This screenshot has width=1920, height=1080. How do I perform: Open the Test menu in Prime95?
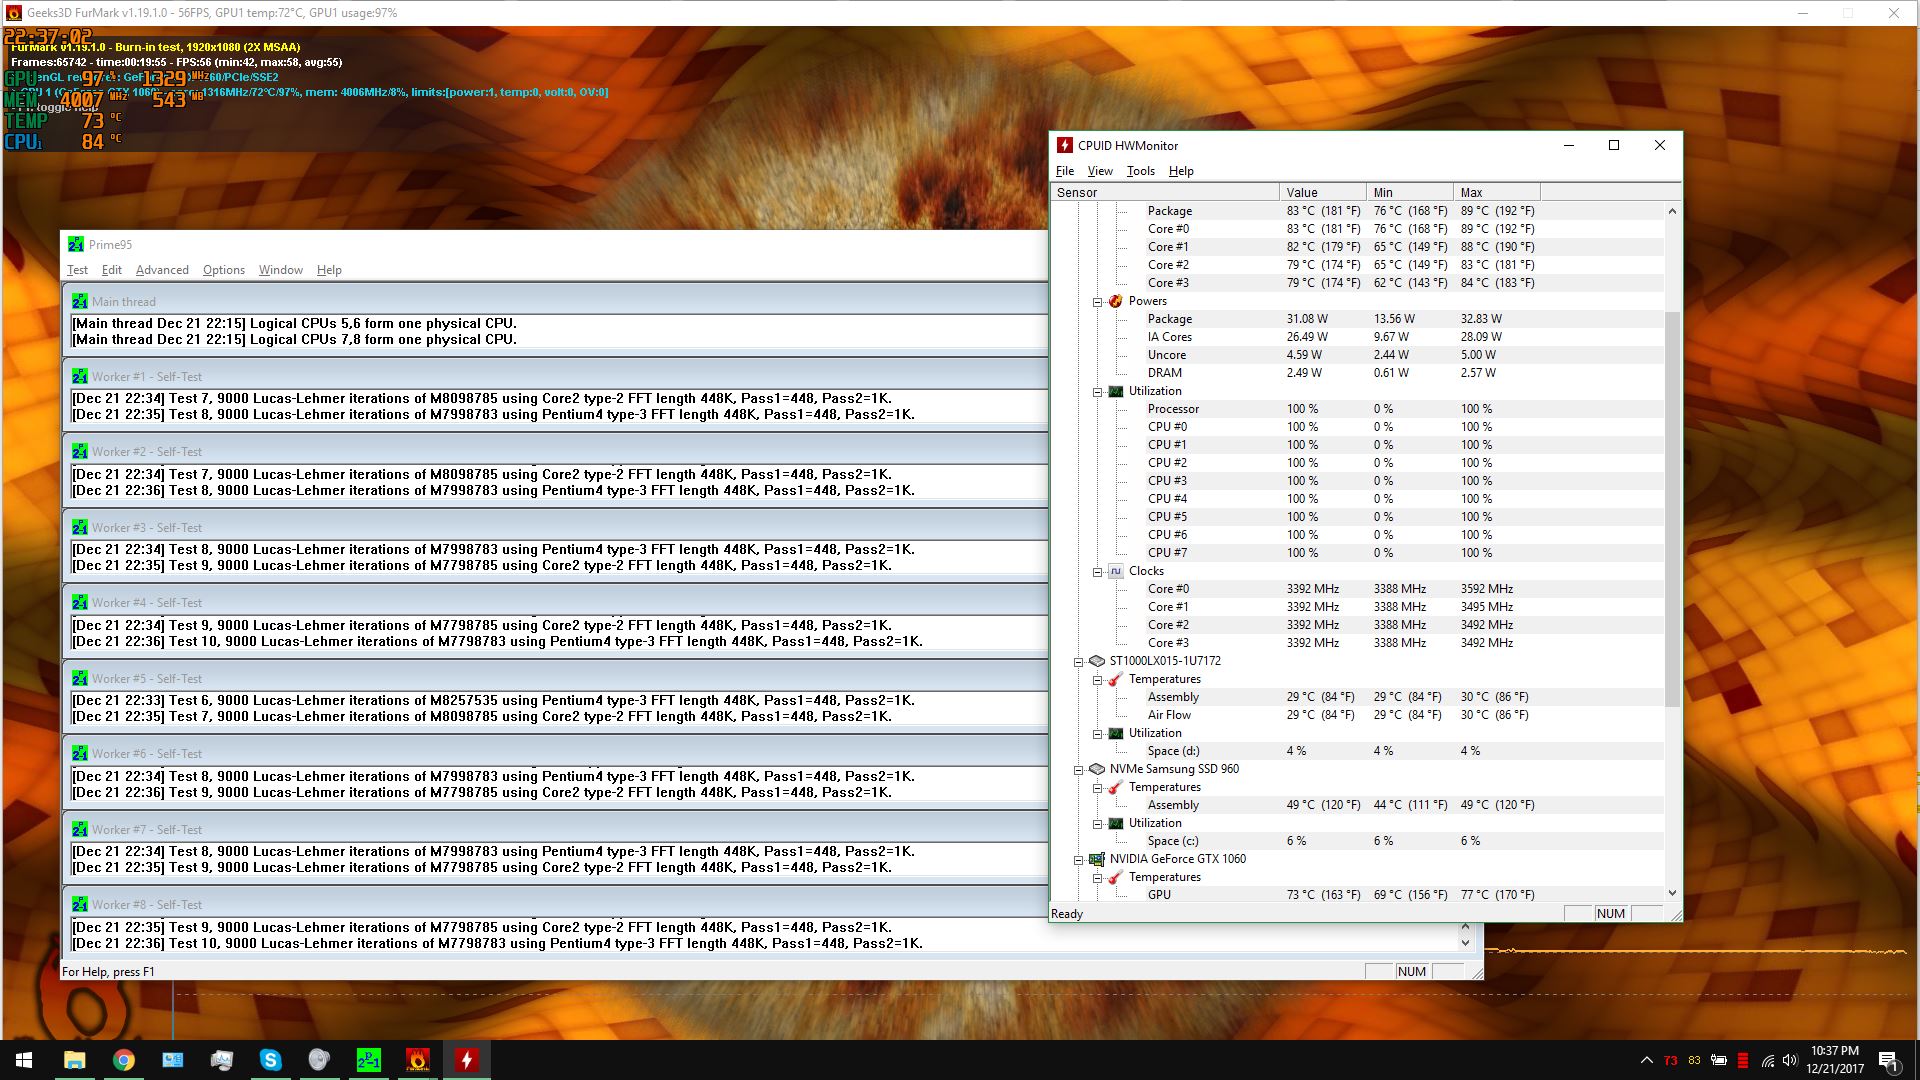[x=77, y=270]
